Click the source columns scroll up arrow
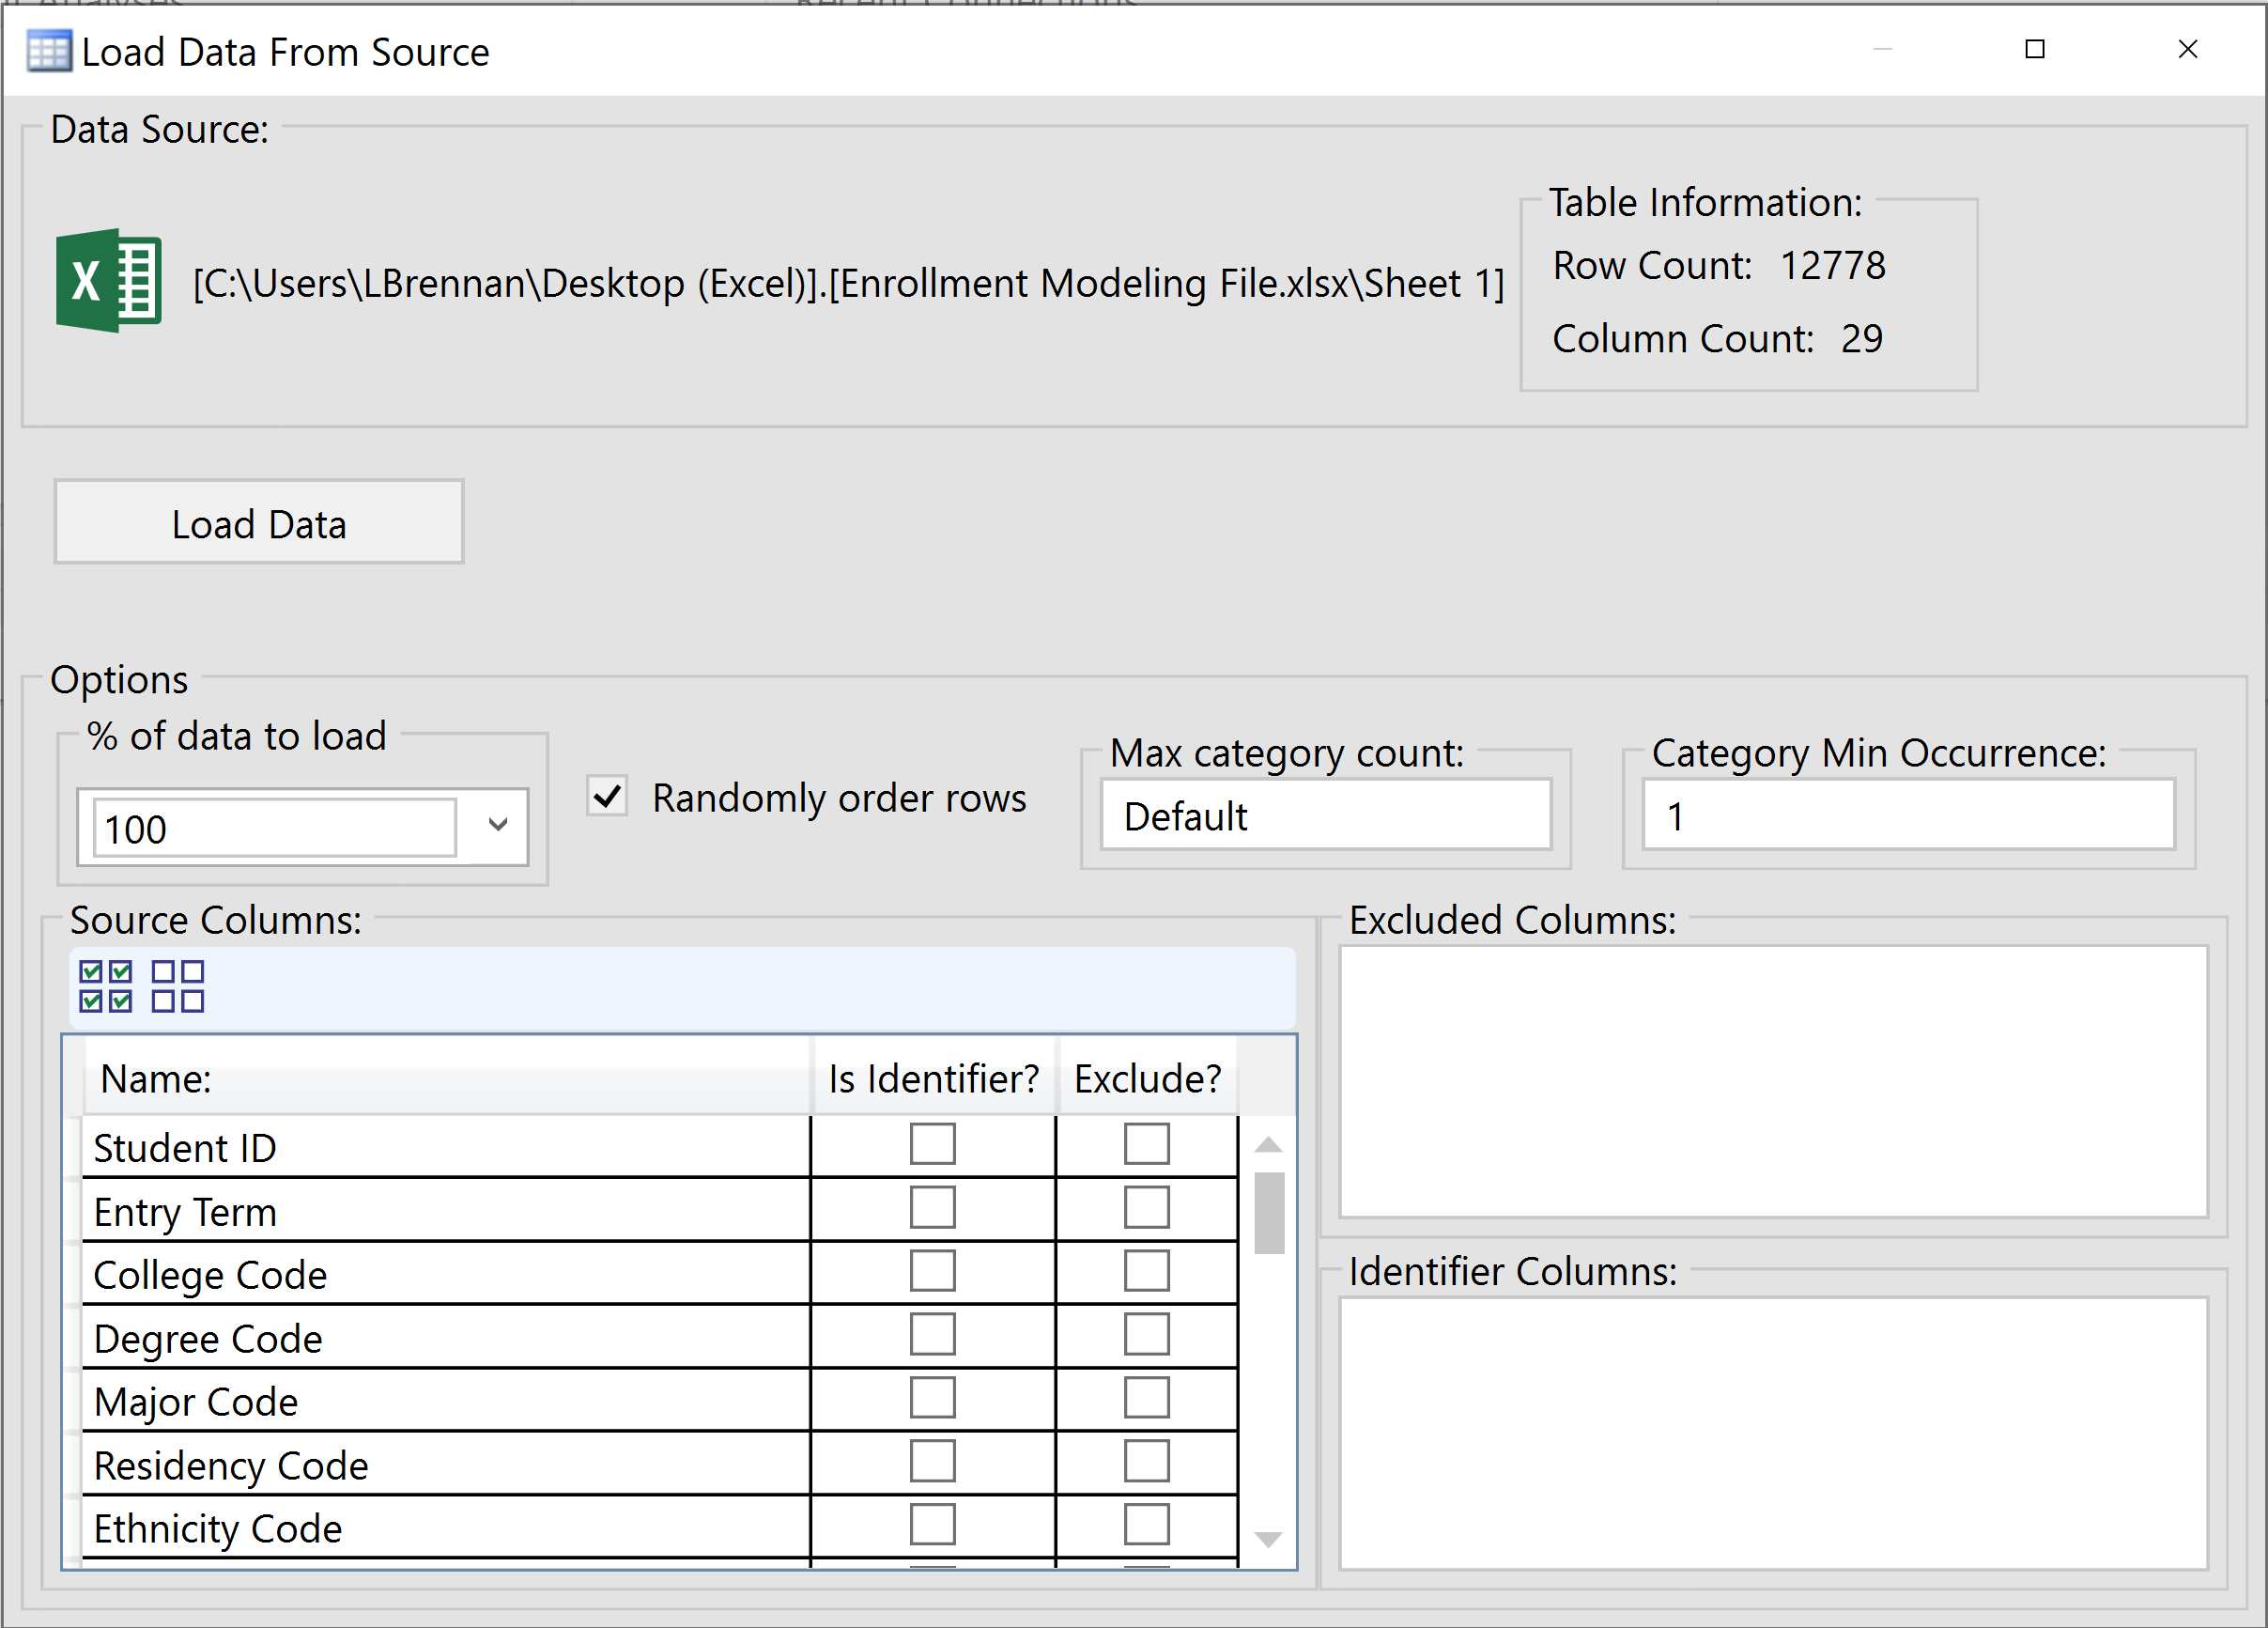 (x=1268, y=1145)
